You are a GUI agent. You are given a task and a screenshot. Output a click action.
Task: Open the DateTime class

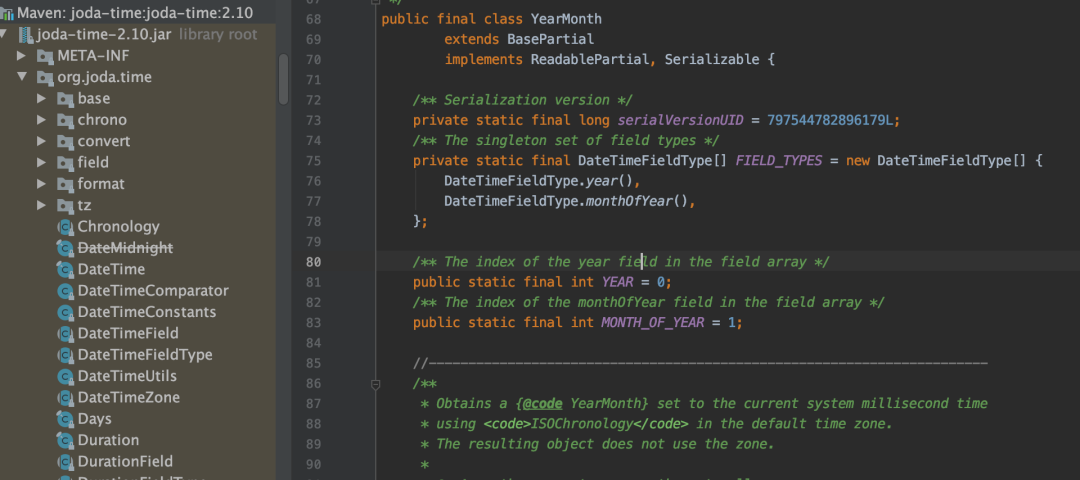[x=111, y=269]
